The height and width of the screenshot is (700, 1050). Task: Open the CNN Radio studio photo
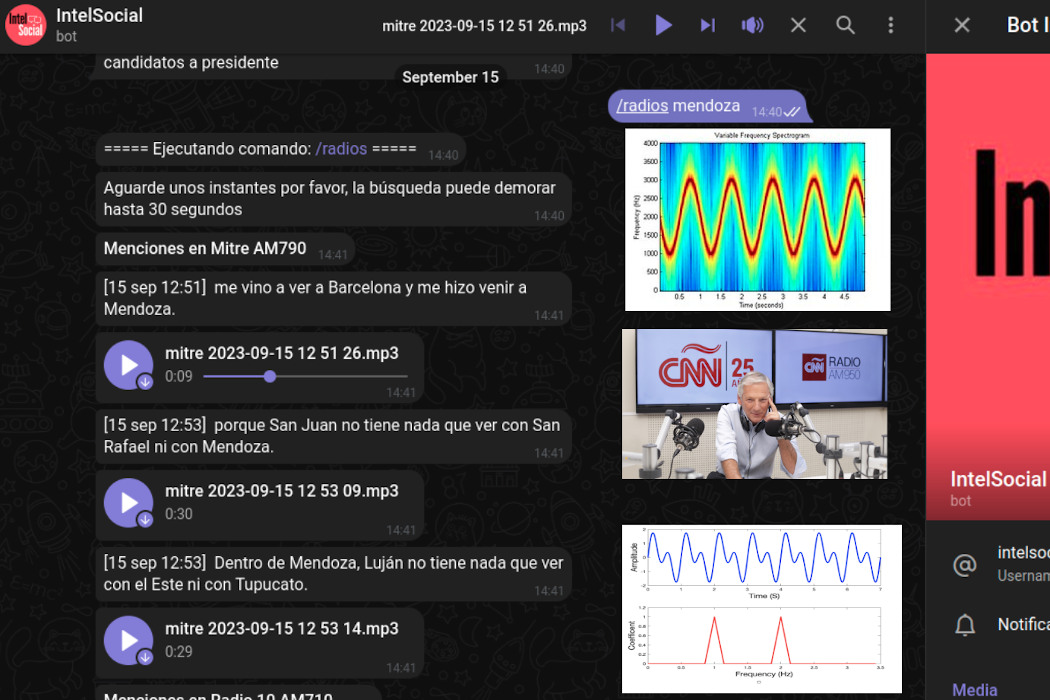click(x=754, y=404)
